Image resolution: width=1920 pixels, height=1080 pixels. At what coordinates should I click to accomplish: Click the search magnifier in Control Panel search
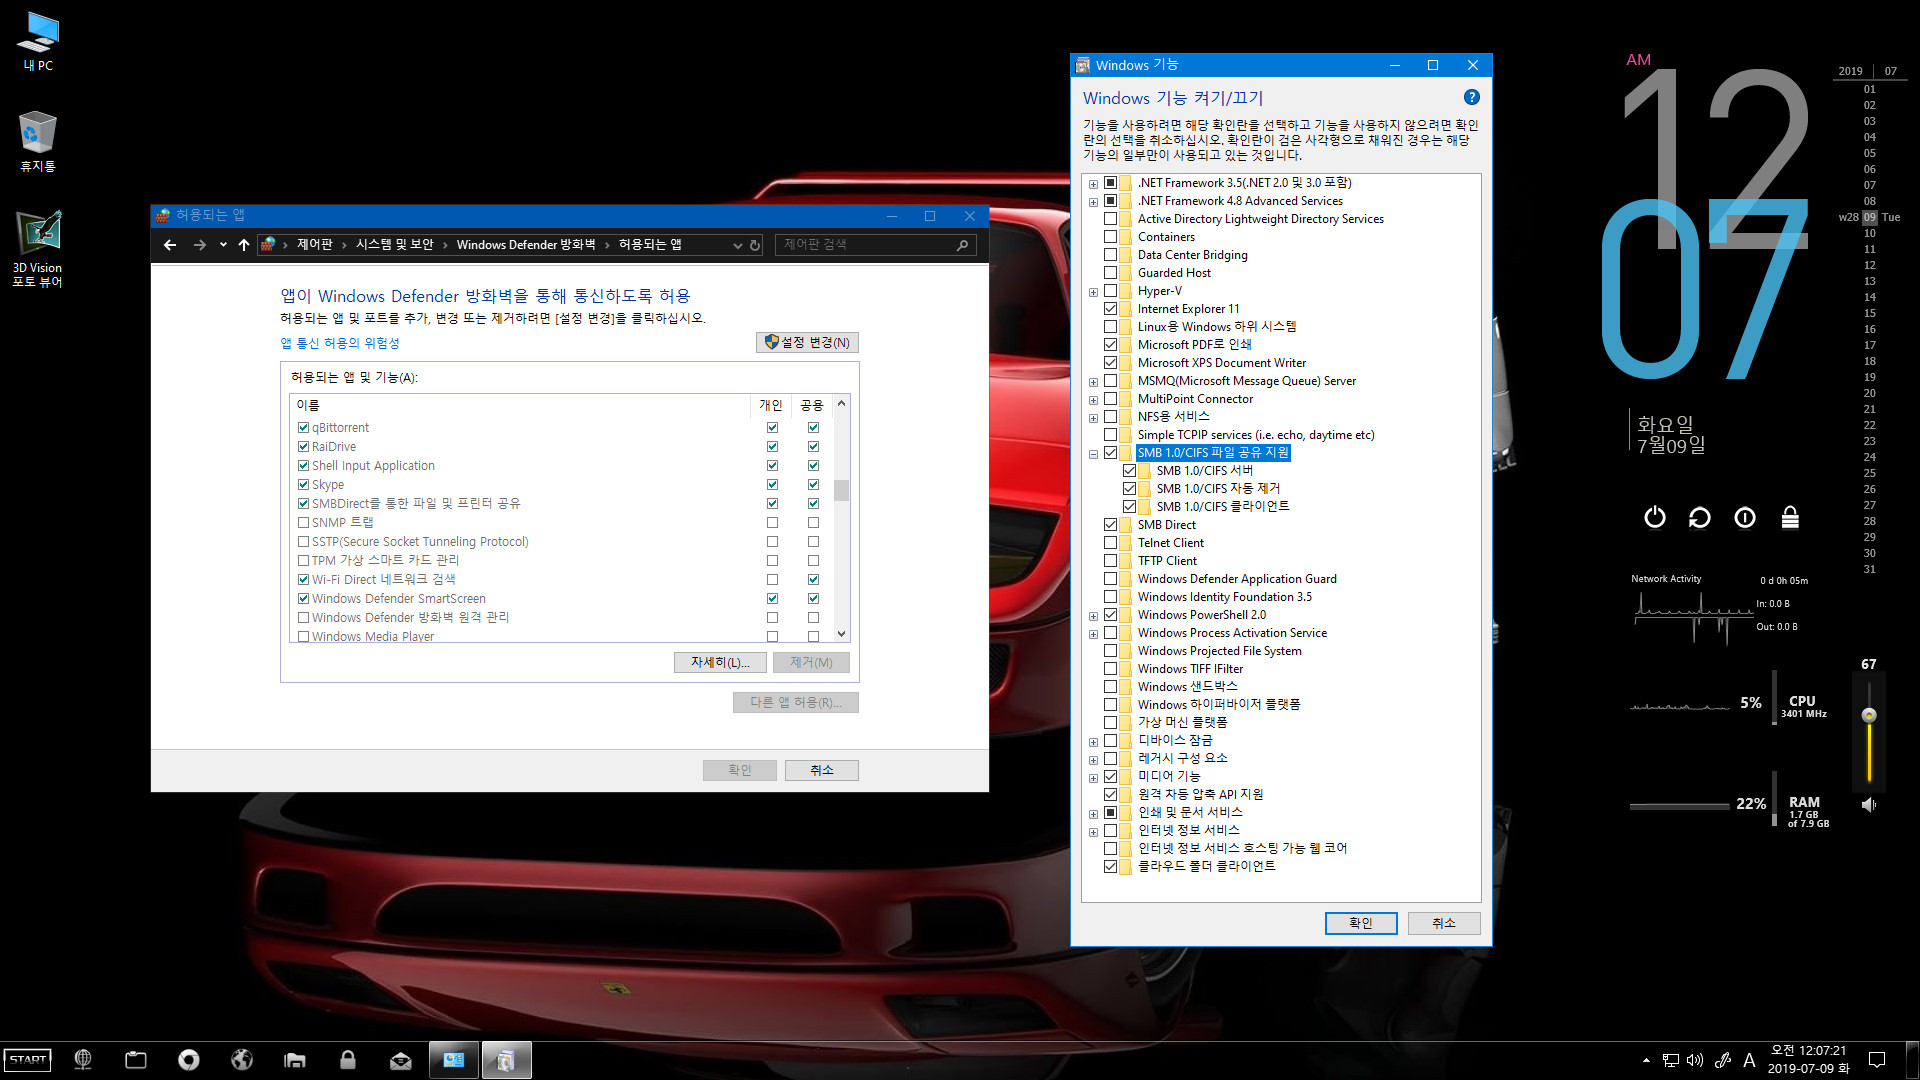(x=962, y=245)
